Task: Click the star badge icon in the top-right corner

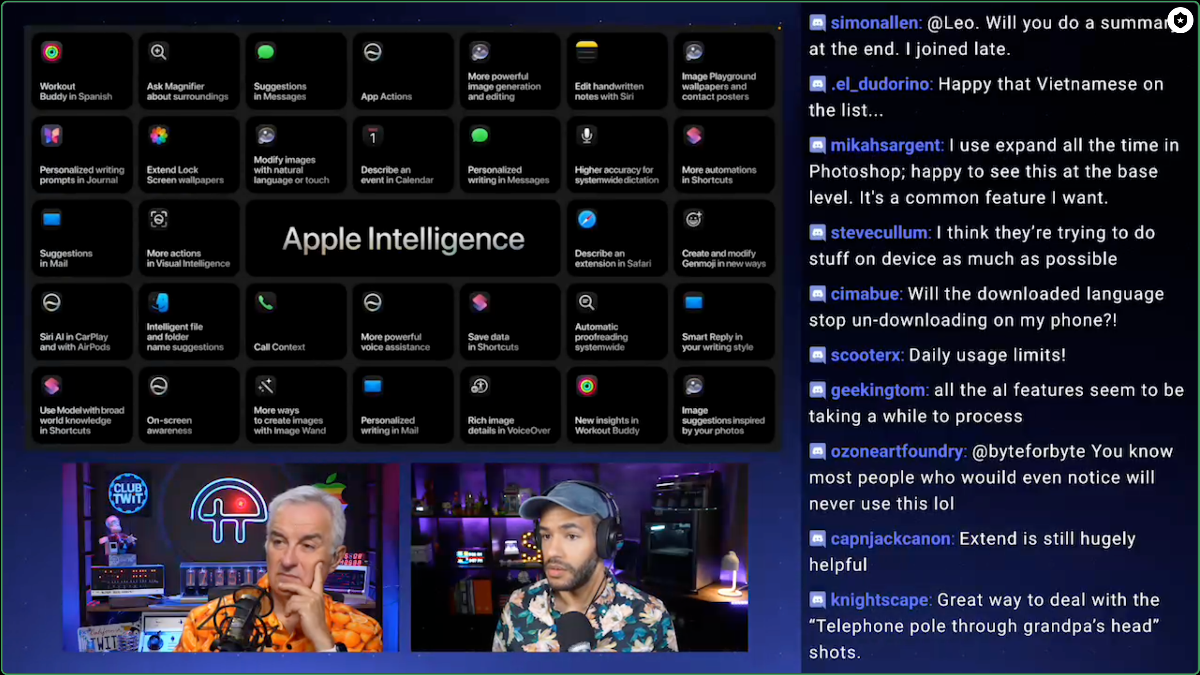Action: pos(1180,20)
